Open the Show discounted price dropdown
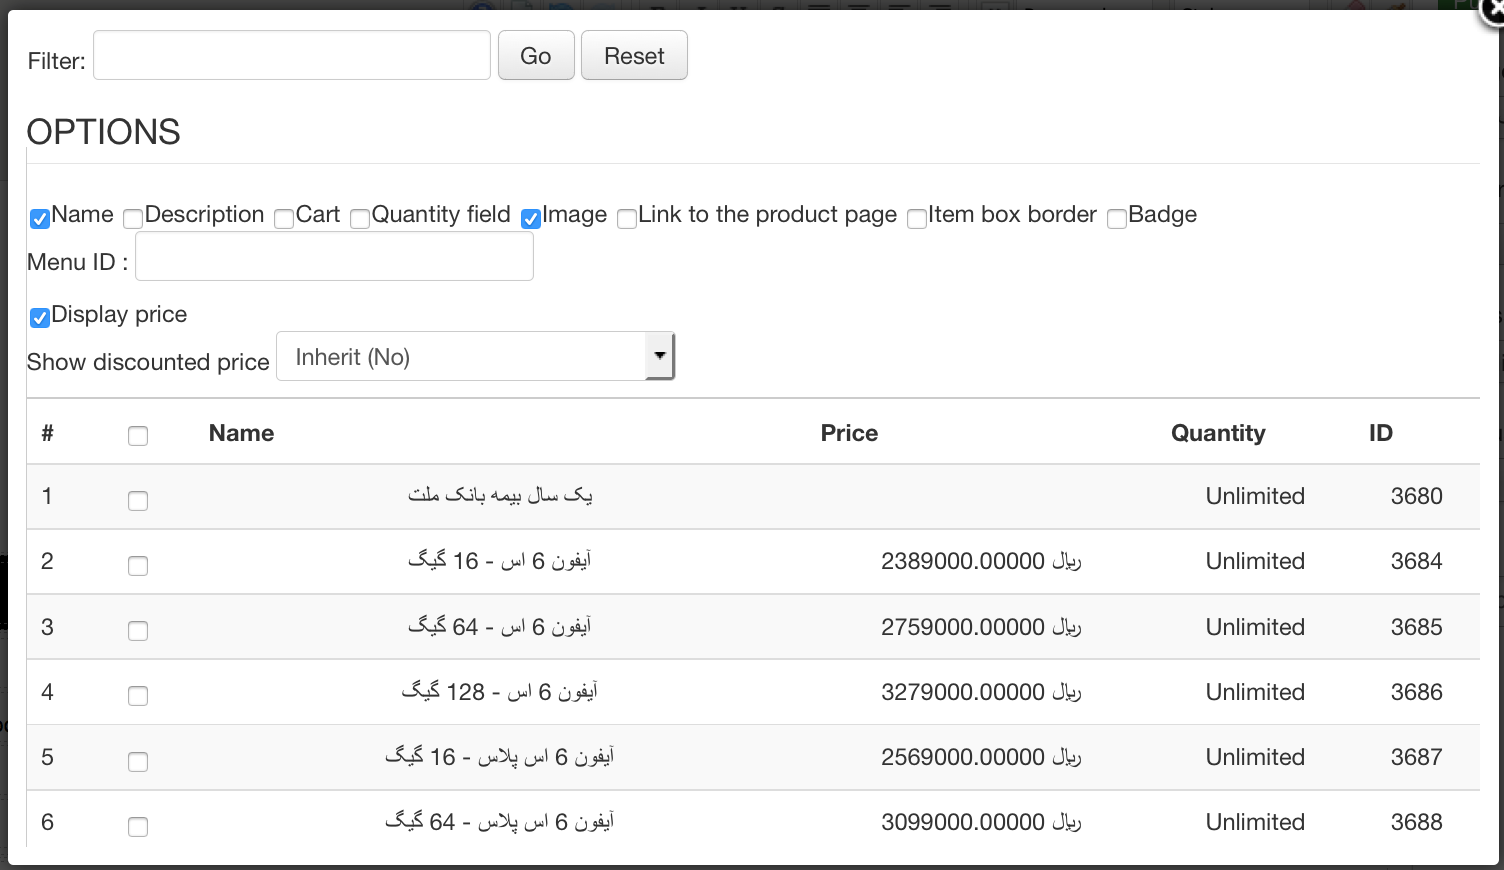 [475, 357]
